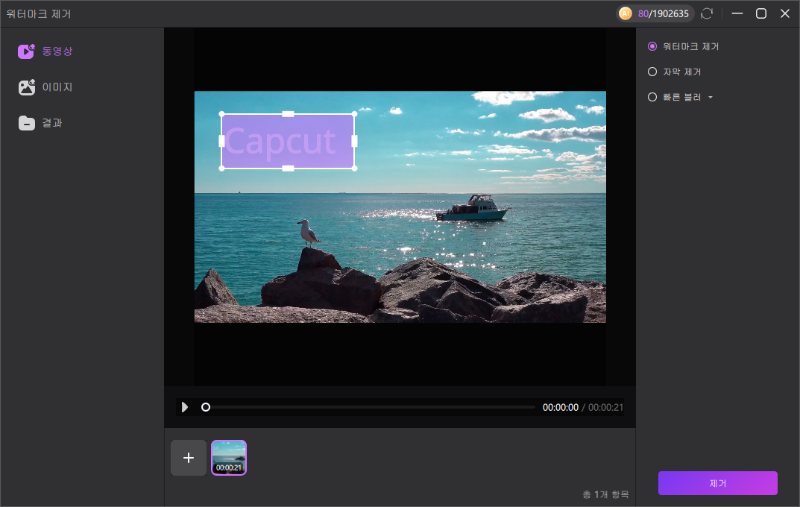Minimize the 워터마크 제거 window

[737, 14]
